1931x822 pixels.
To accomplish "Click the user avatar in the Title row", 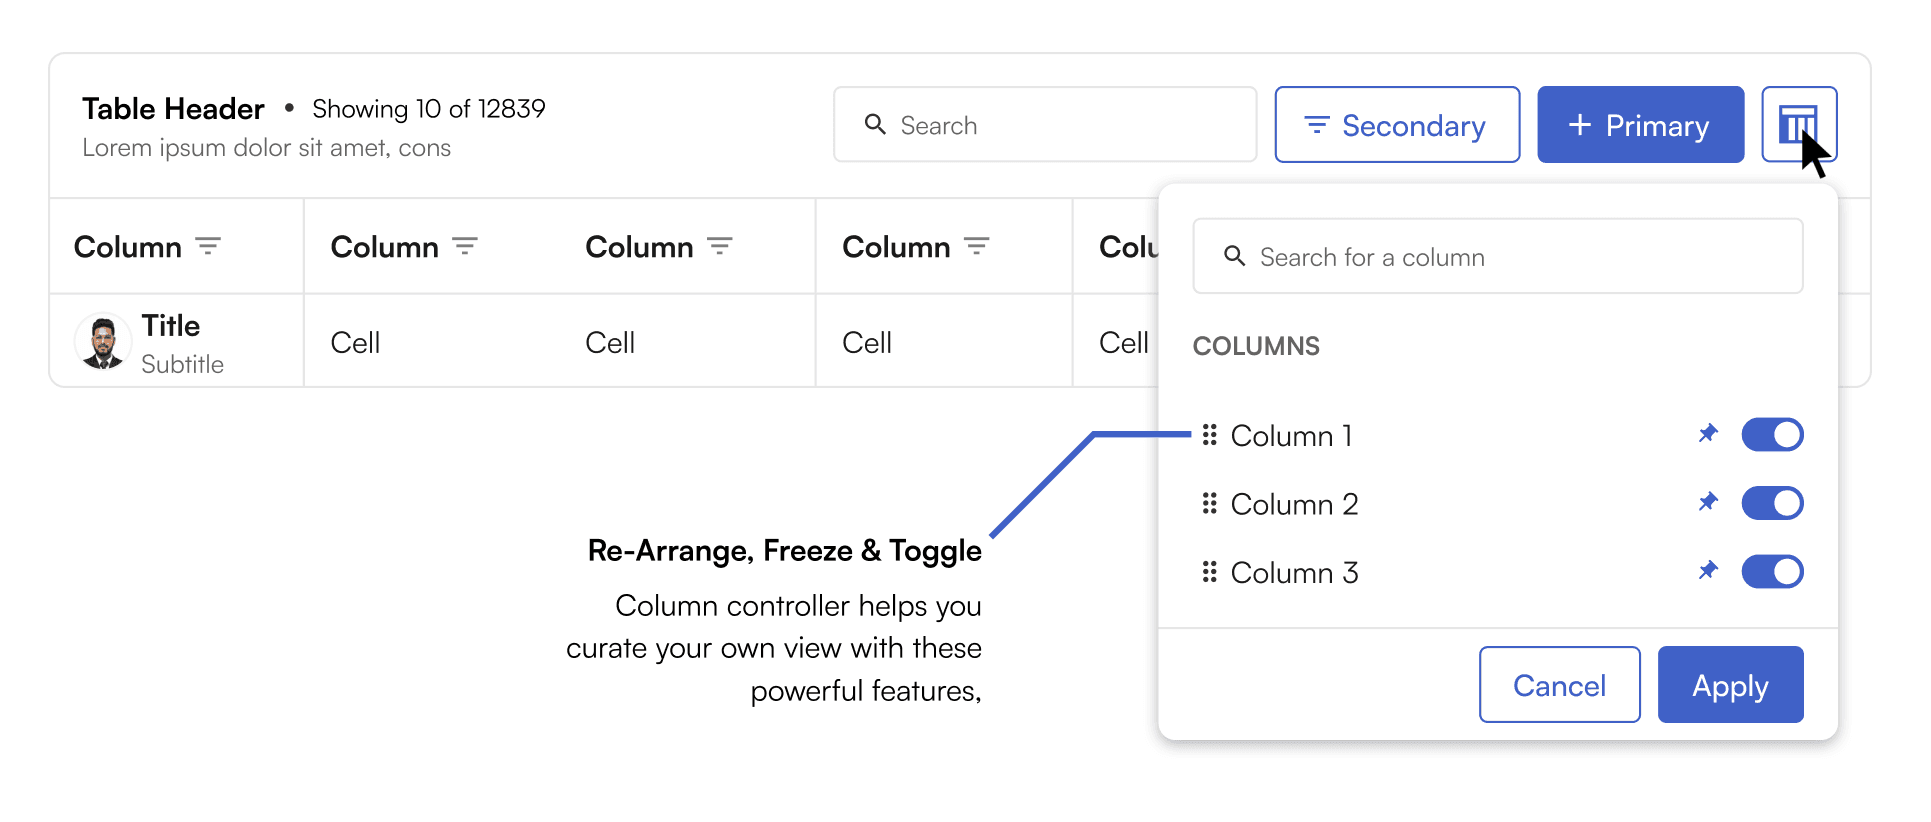I will point(103,342).
